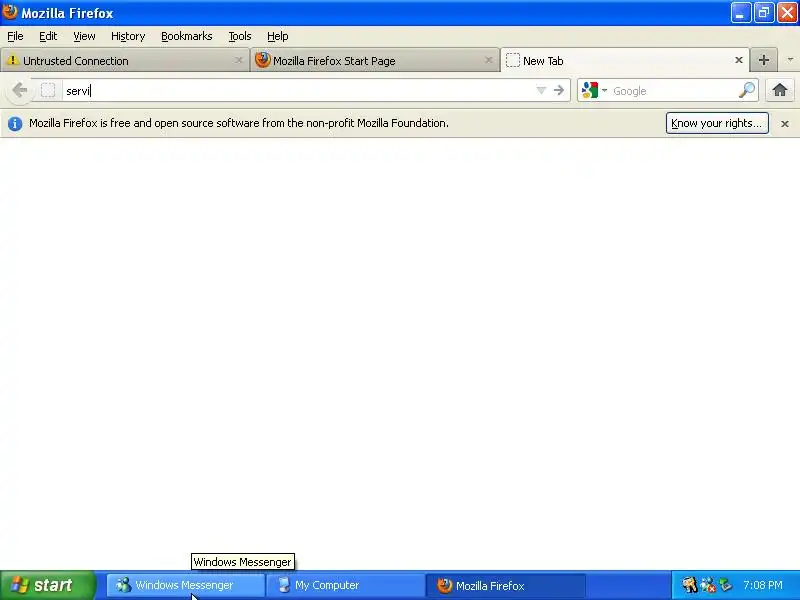The image size is (800, 600).
Task: Go to the Home page icon
Action: point(779,90)
